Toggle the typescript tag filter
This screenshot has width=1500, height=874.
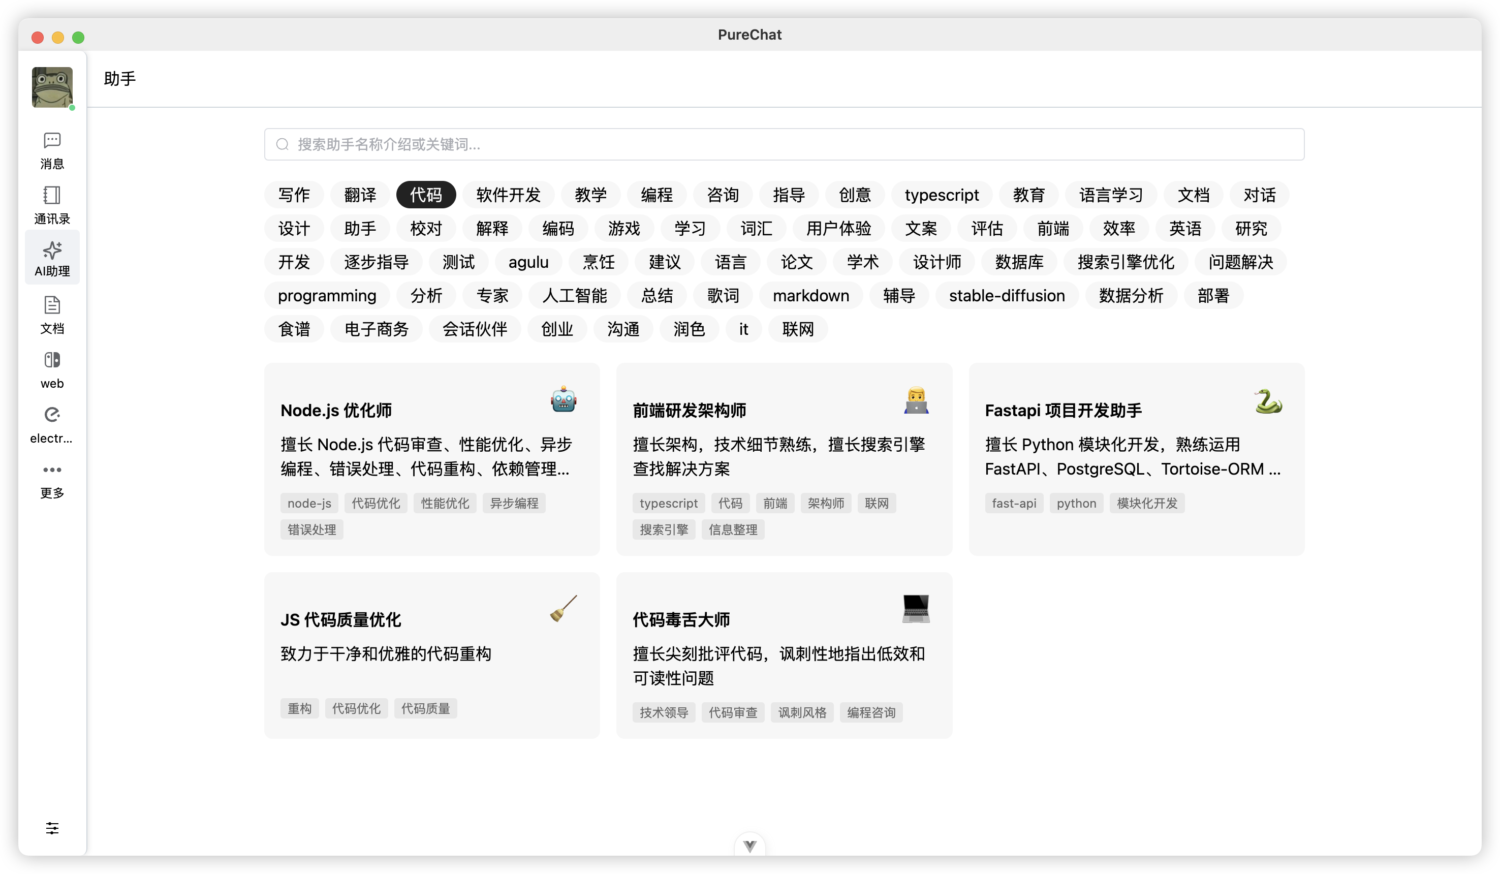(x=942, y=195)
